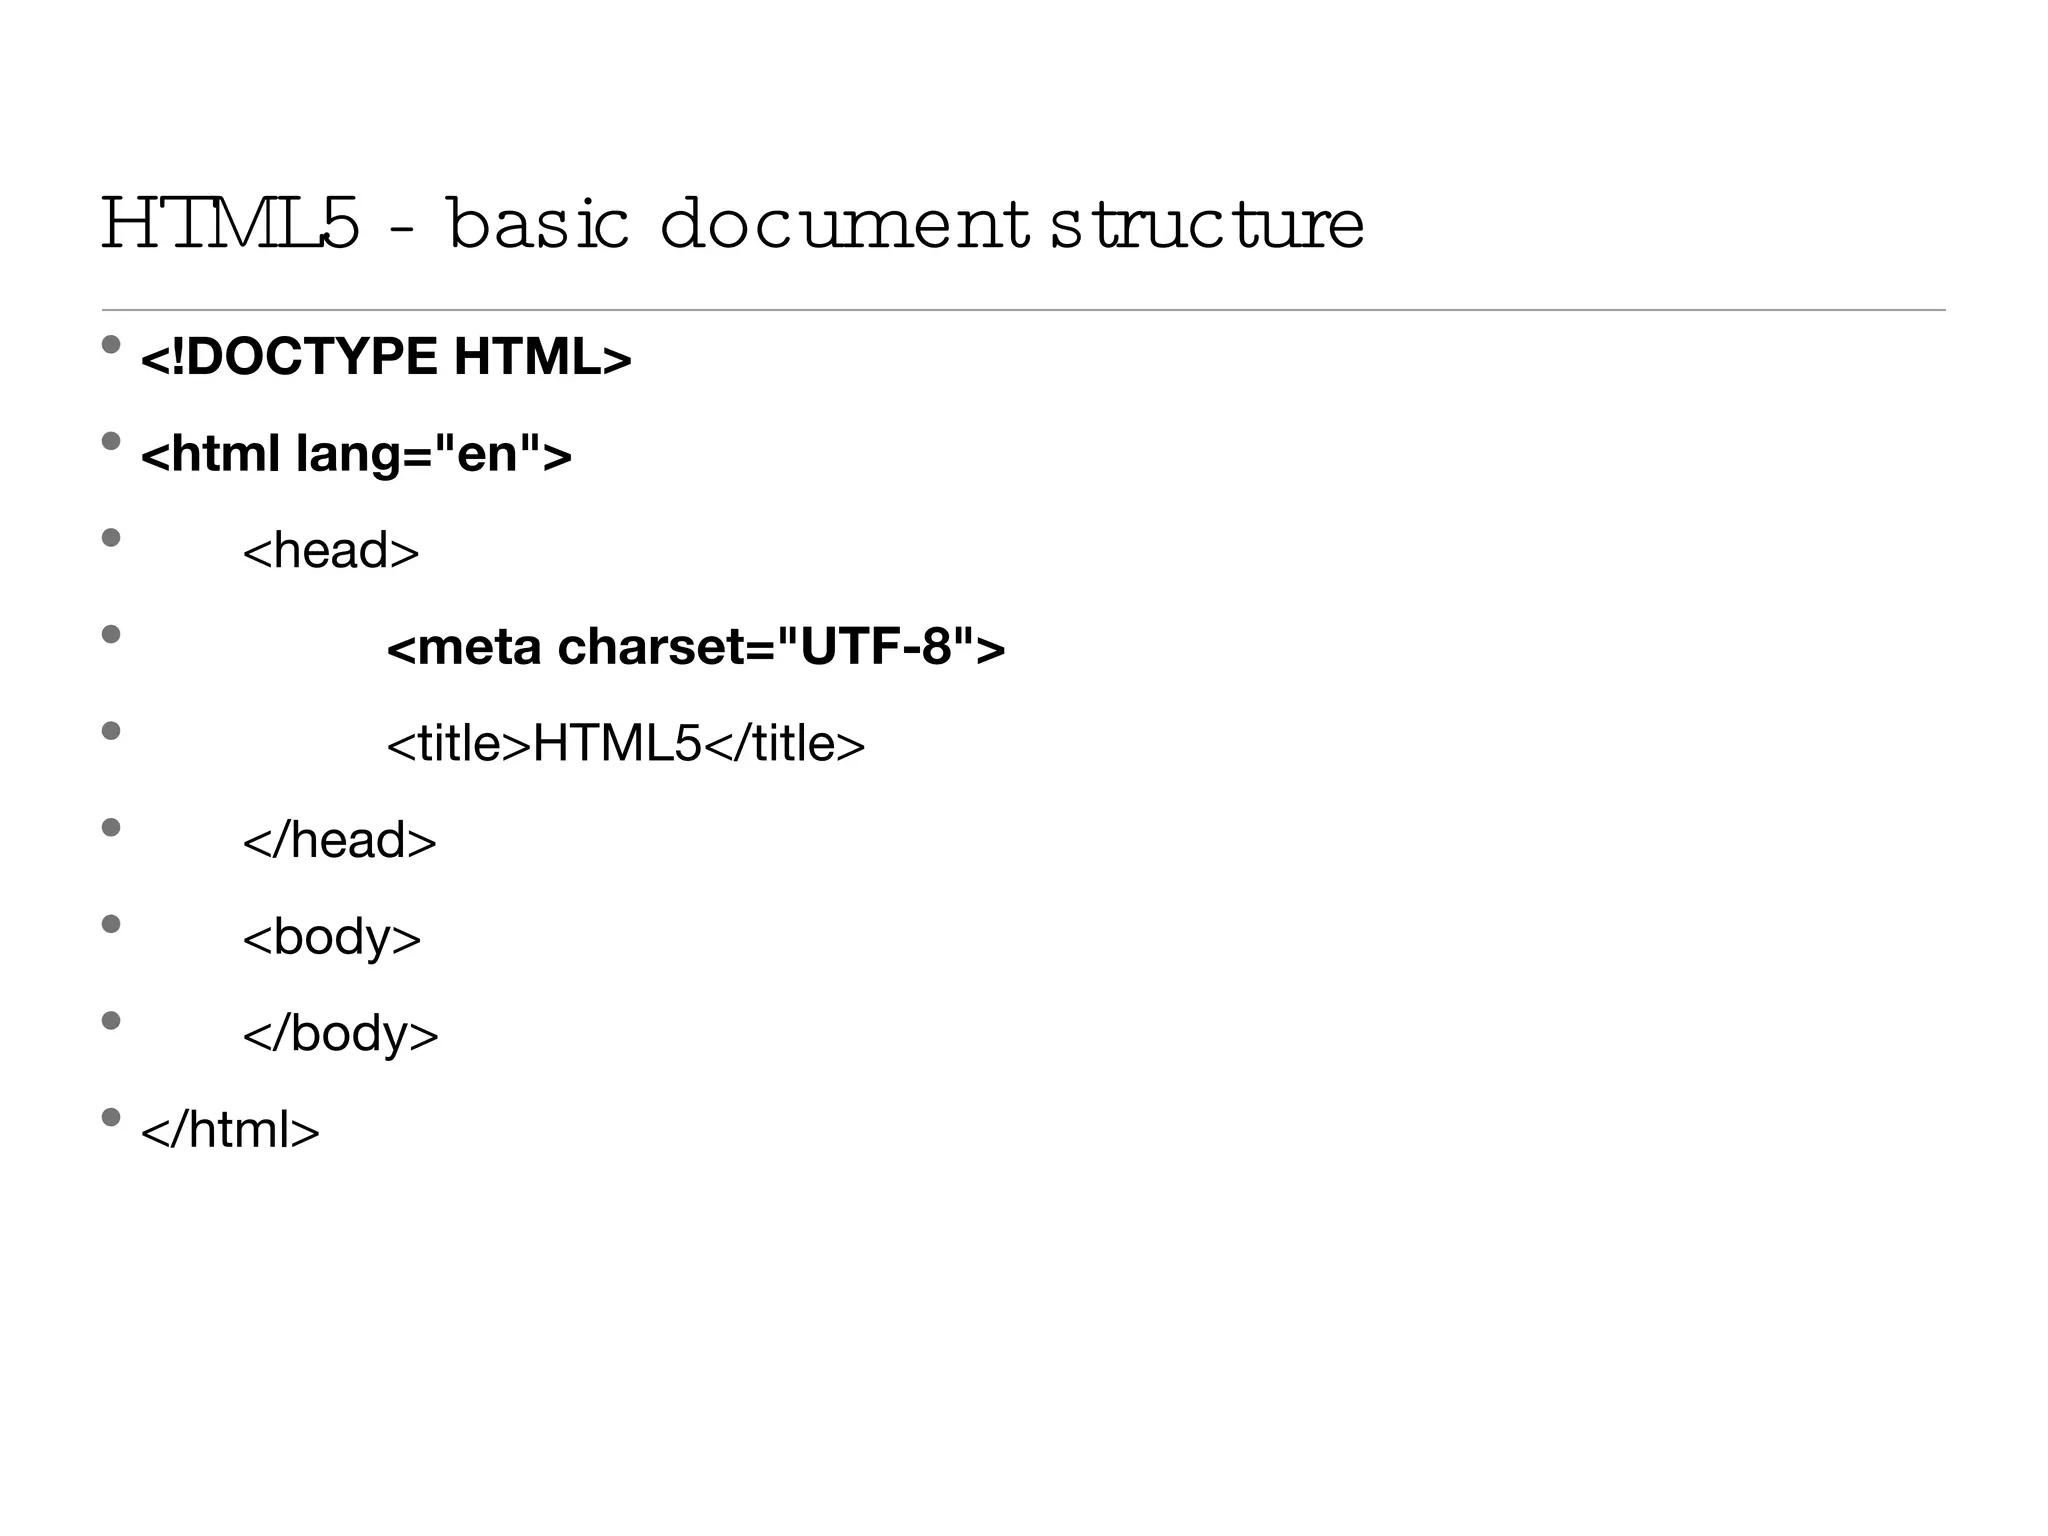Click the slide title 'HTML5 - basic document structure'

(732, 224)
